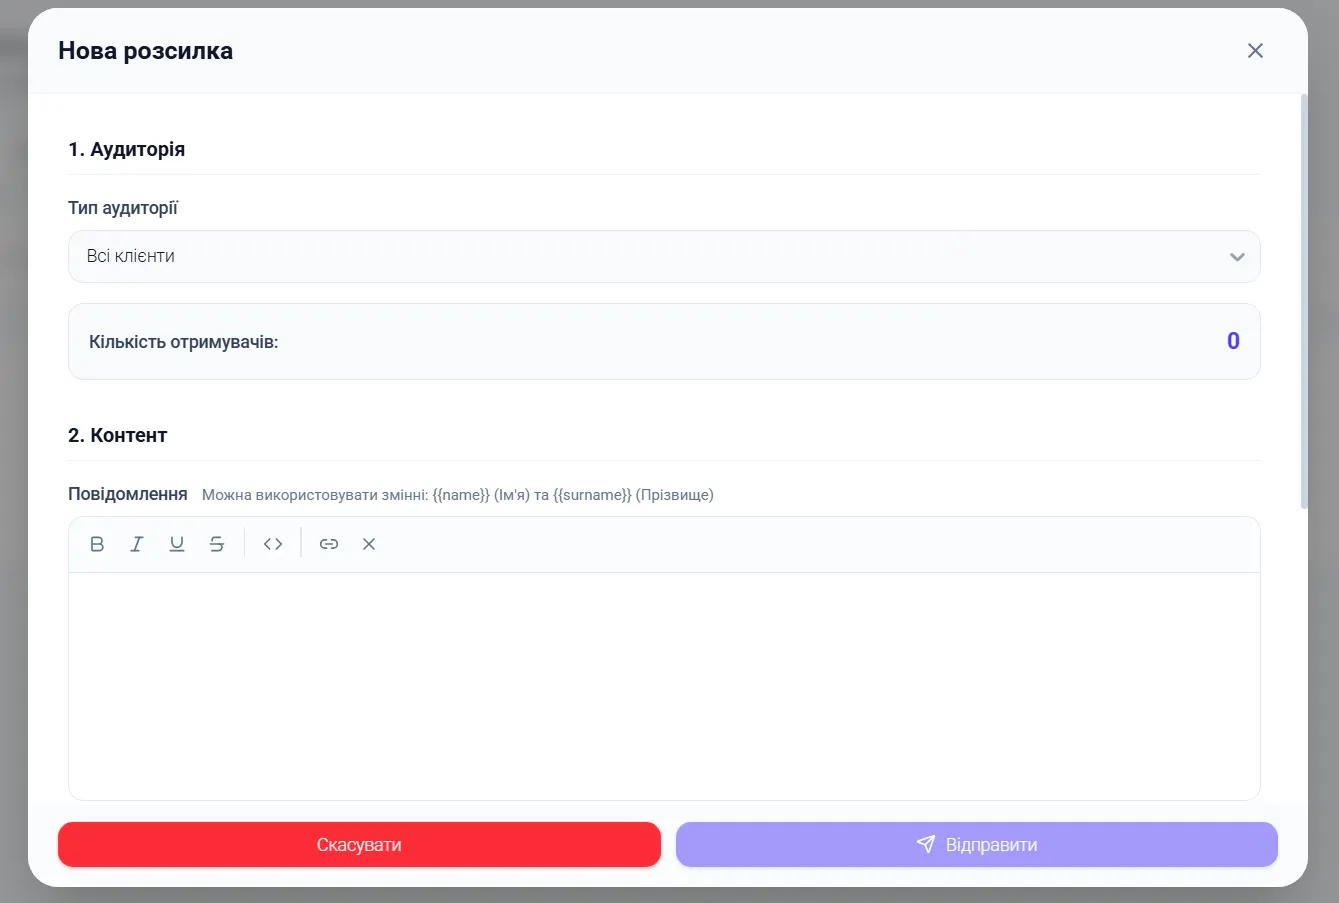Apply bold formatting in message editor
1339x903 pixels.
(x=97, y=544)
